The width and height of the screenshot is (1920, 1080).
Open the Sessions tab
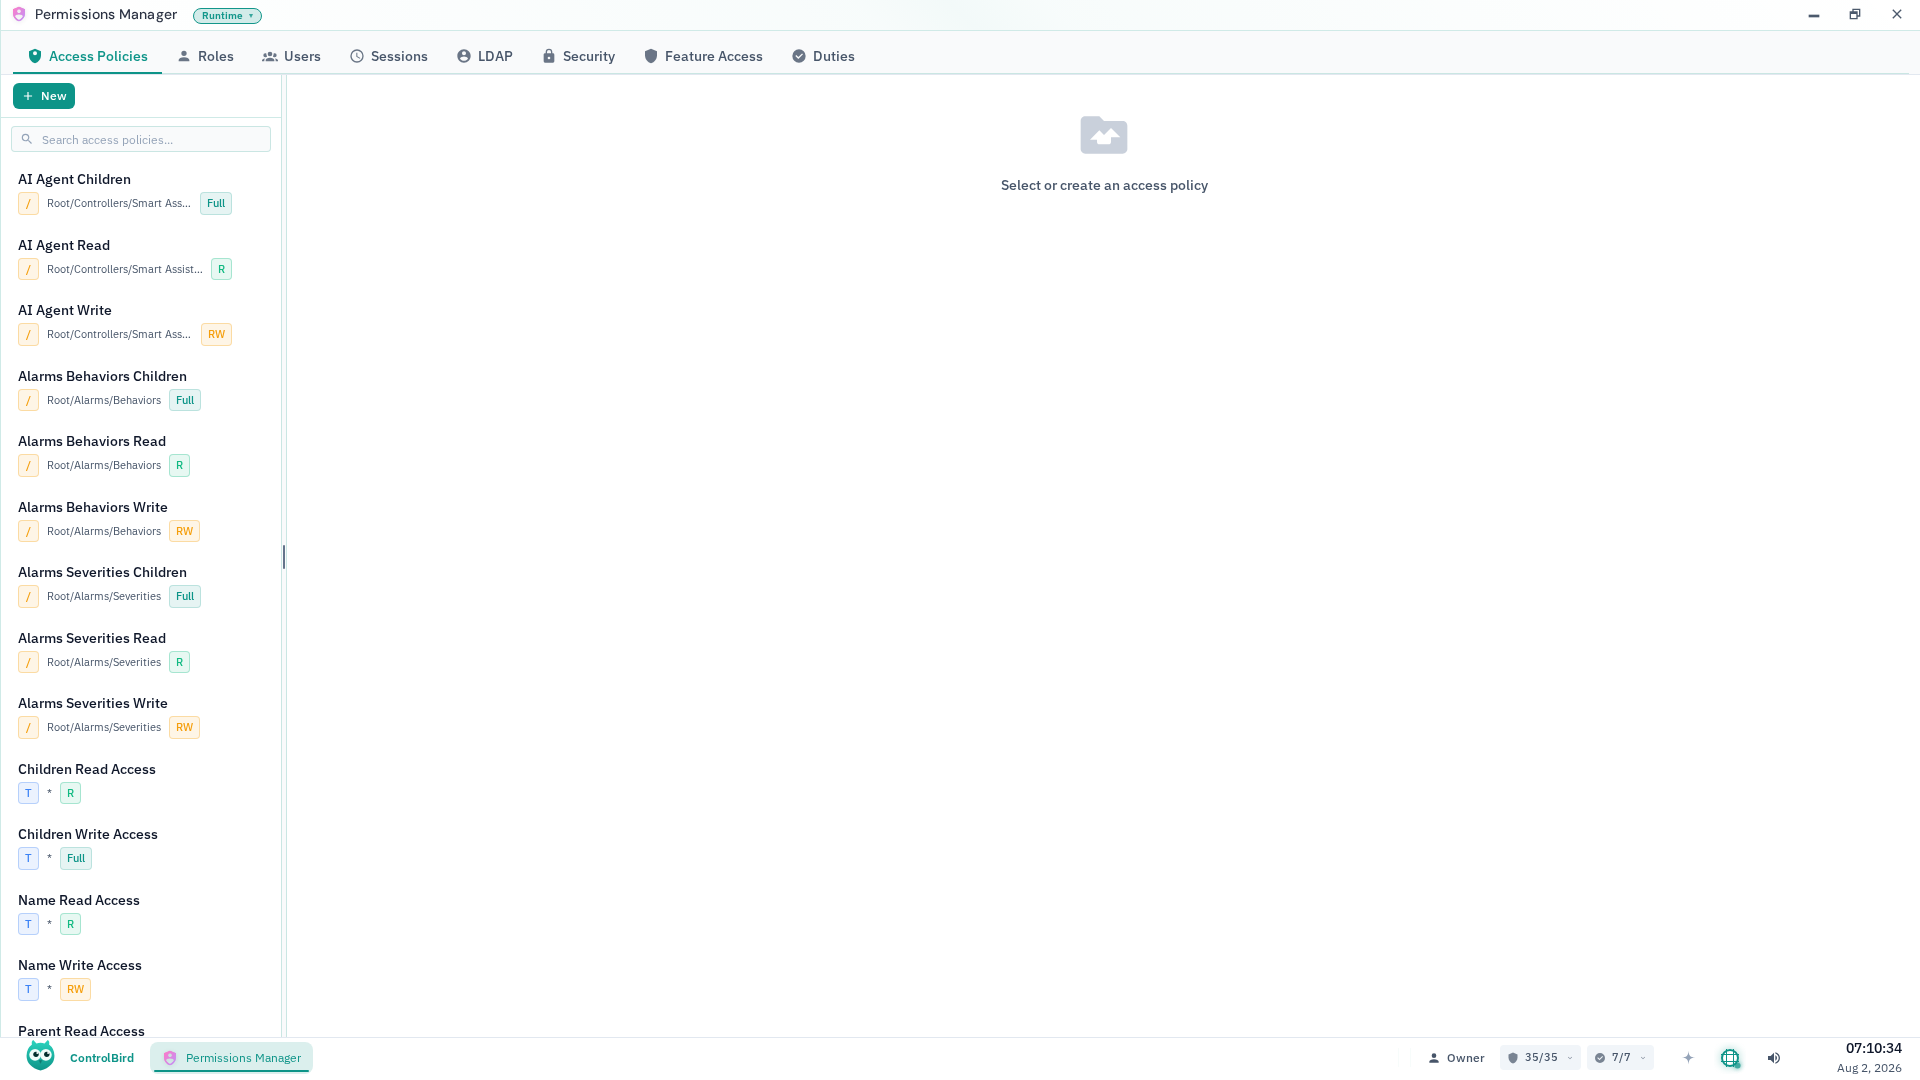[x=389, y=56]
